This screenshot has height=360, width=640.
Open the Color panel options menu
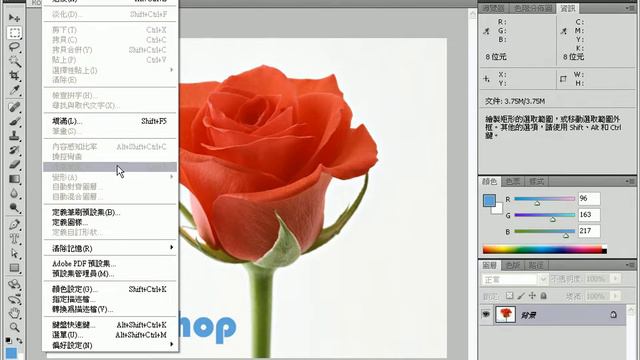[630, 181]
